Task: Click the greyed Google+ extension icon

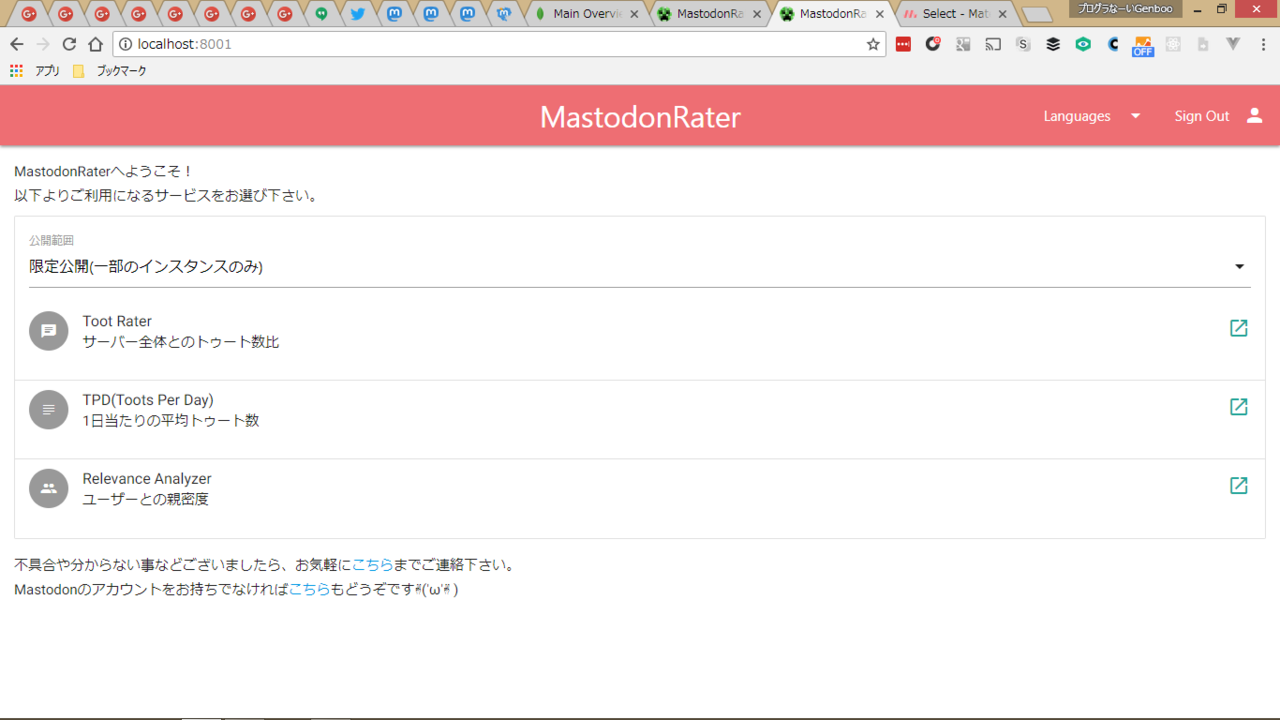Action: [x=963, y=44]
